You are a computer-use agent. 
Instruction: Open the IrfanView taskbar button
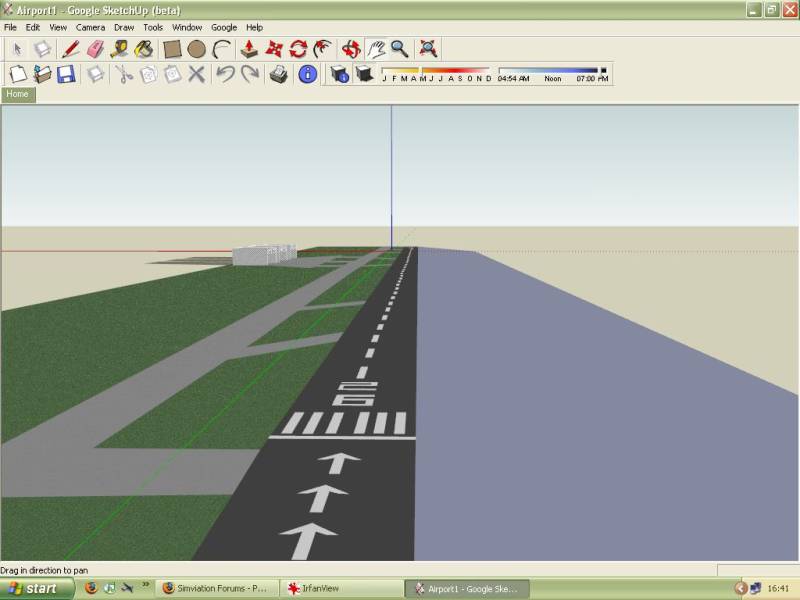pyautogui.click(x=340, y=588)
